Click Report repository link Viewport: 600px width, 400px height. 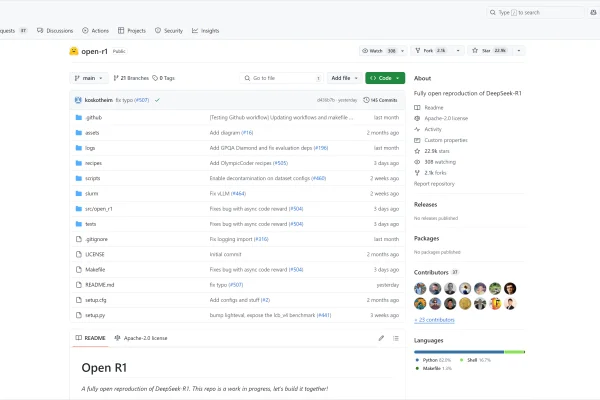[x=434, y=184]
